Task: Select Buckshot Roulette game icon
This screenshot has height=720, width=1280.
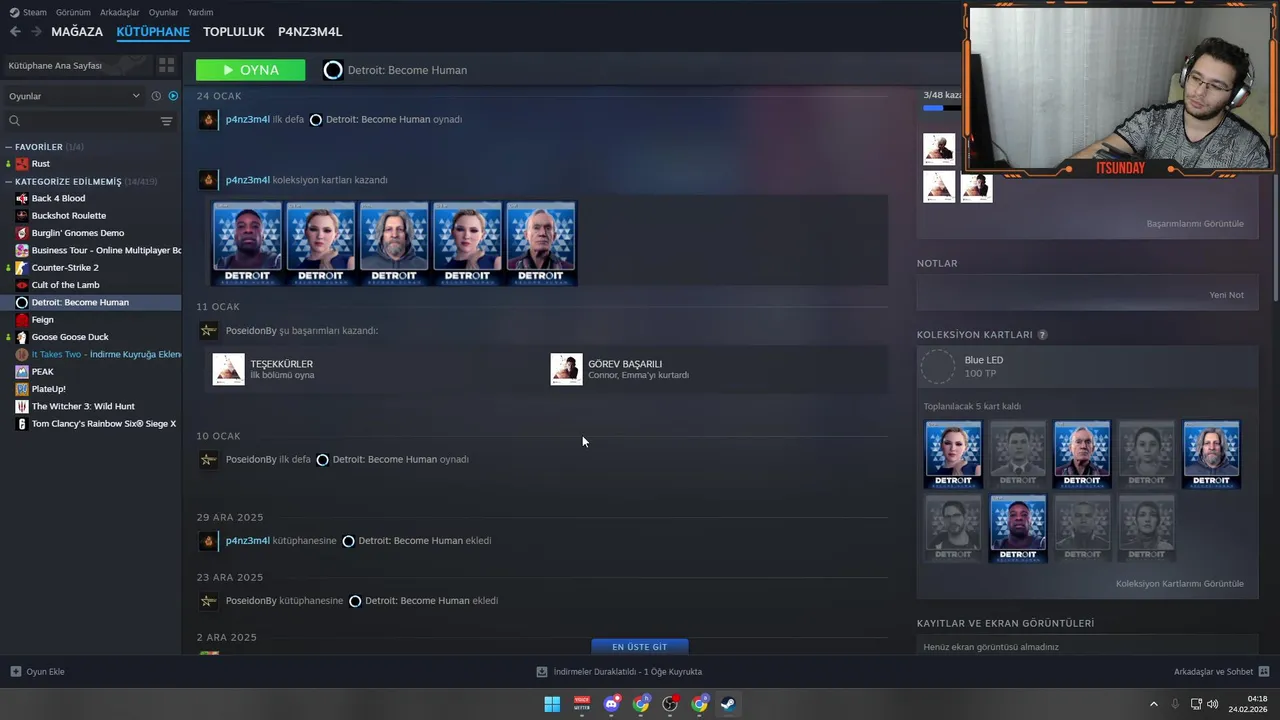Action: pos(22,216)
